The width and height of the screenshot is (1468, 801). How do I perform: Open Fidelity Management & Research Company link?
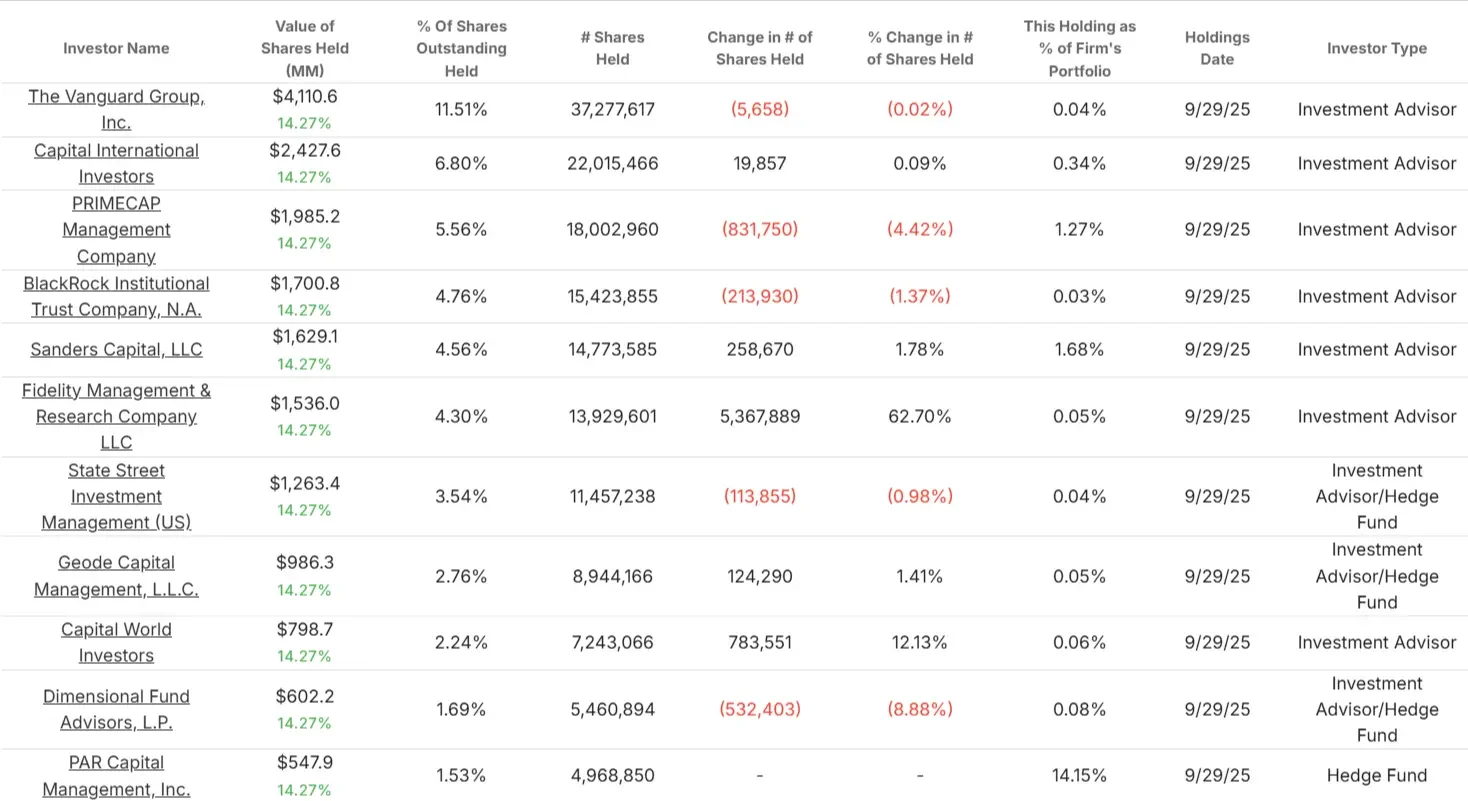pyautogui.click(x=116, y=416)
